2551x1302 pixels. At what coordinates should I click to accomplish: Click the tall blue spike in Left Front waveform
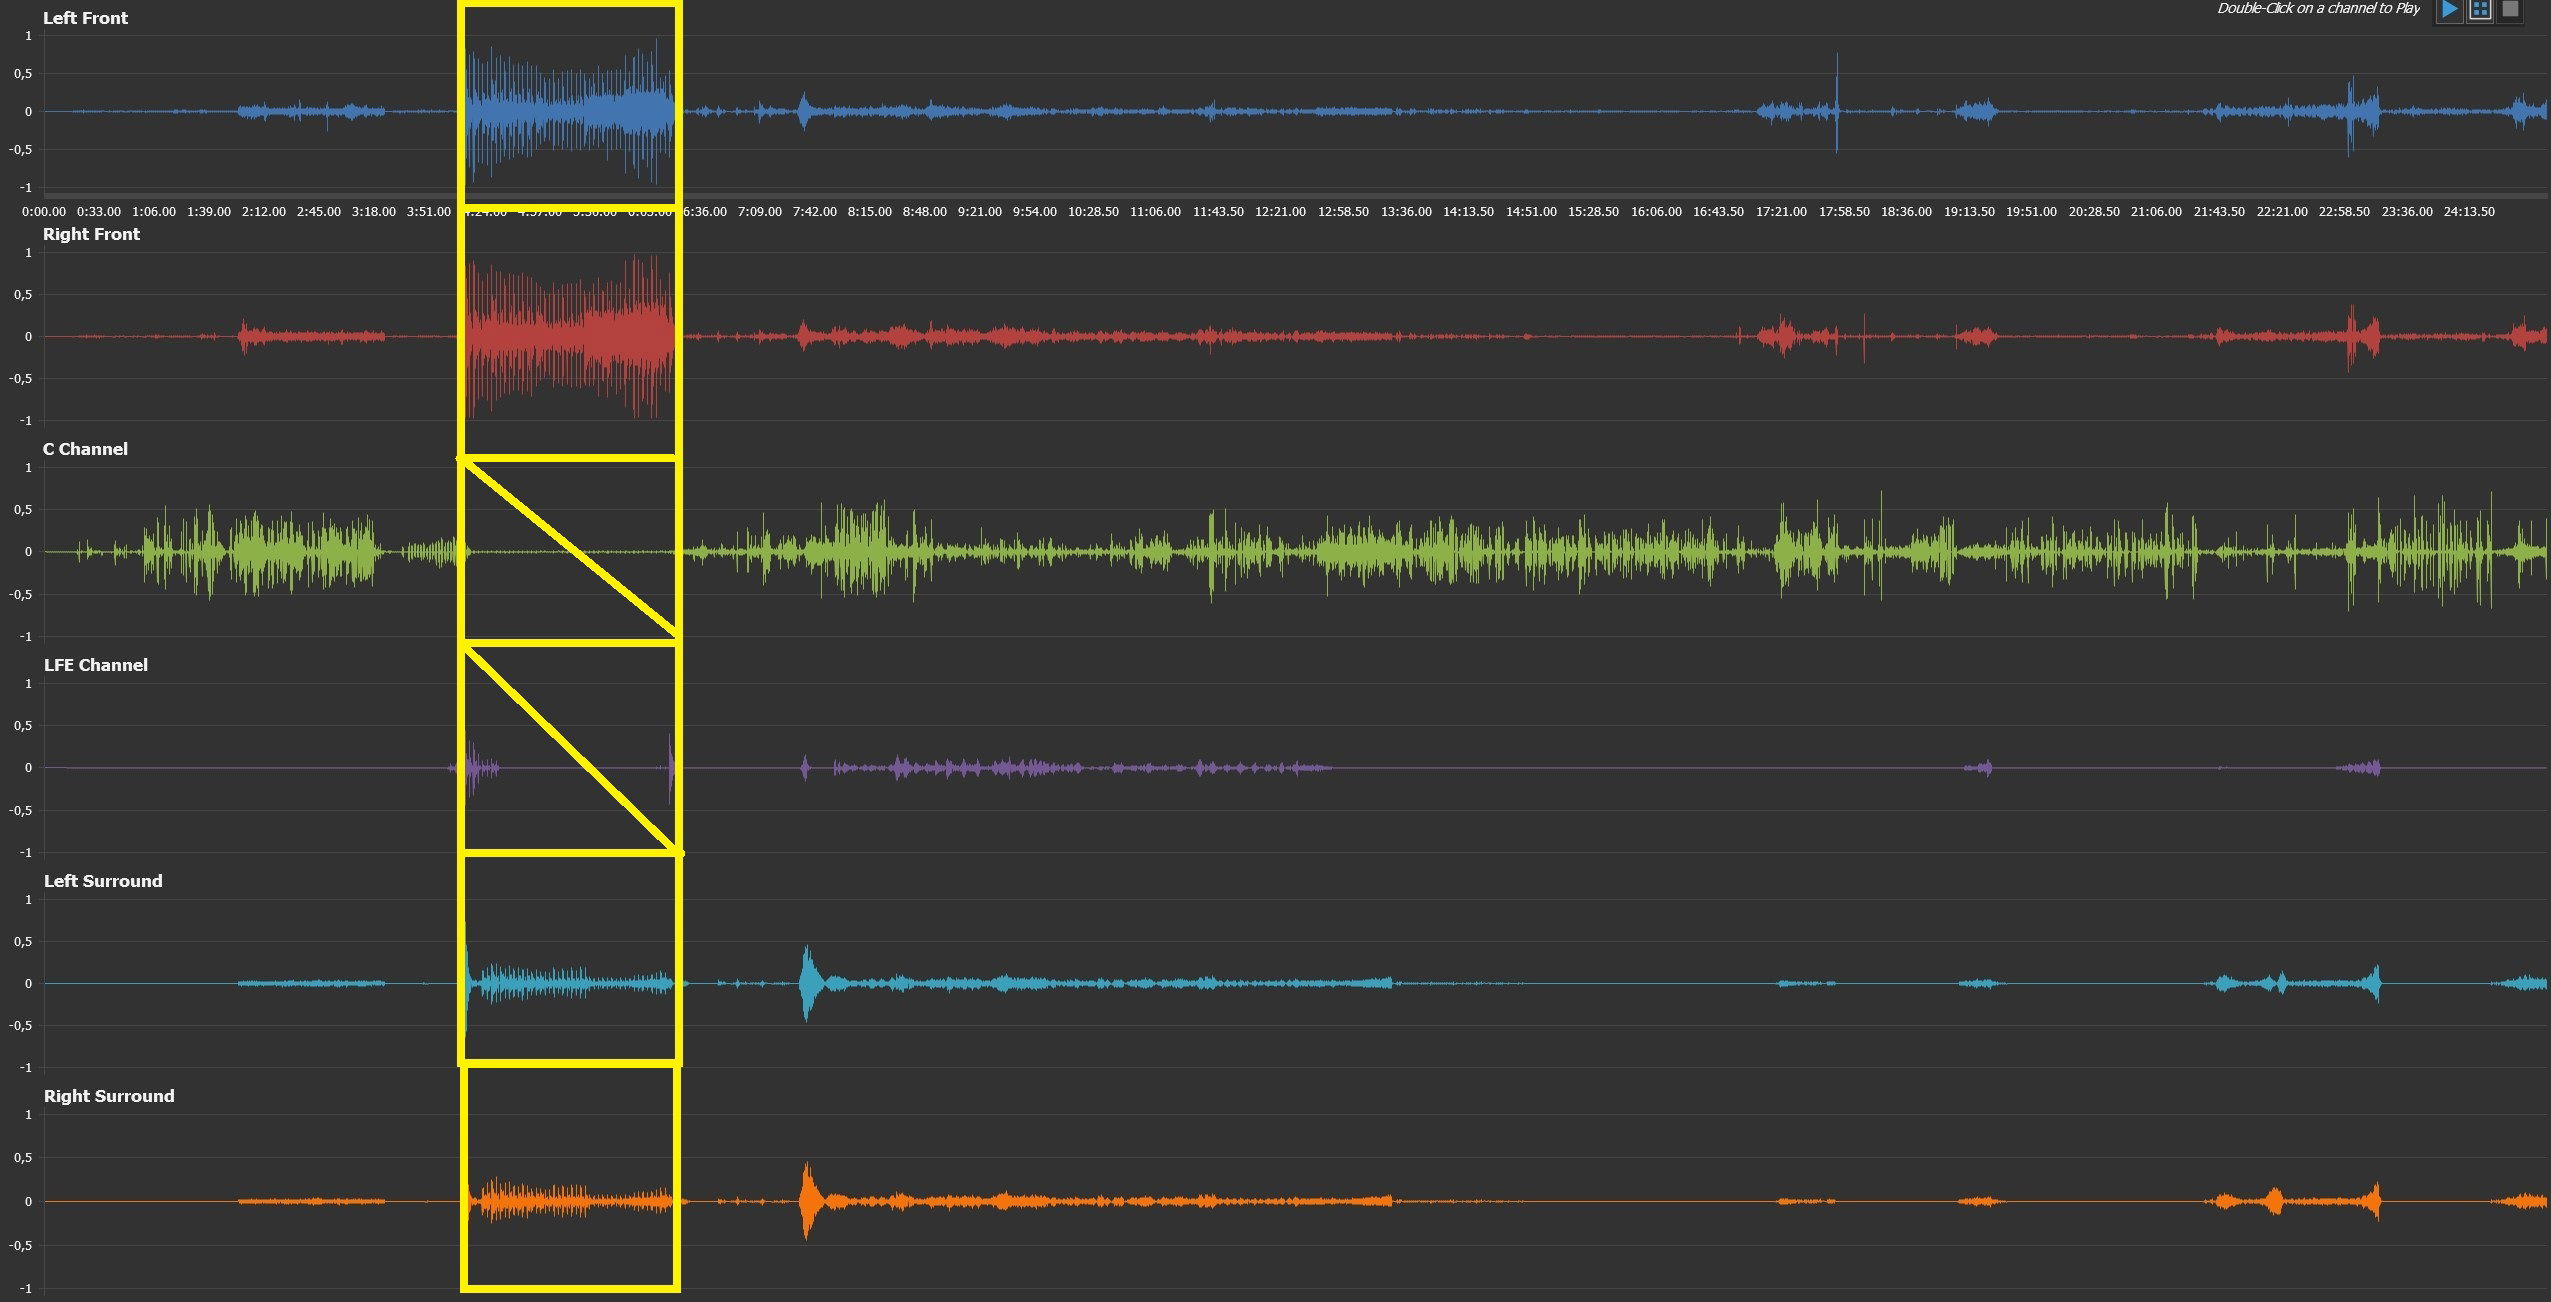[1837, 103]
